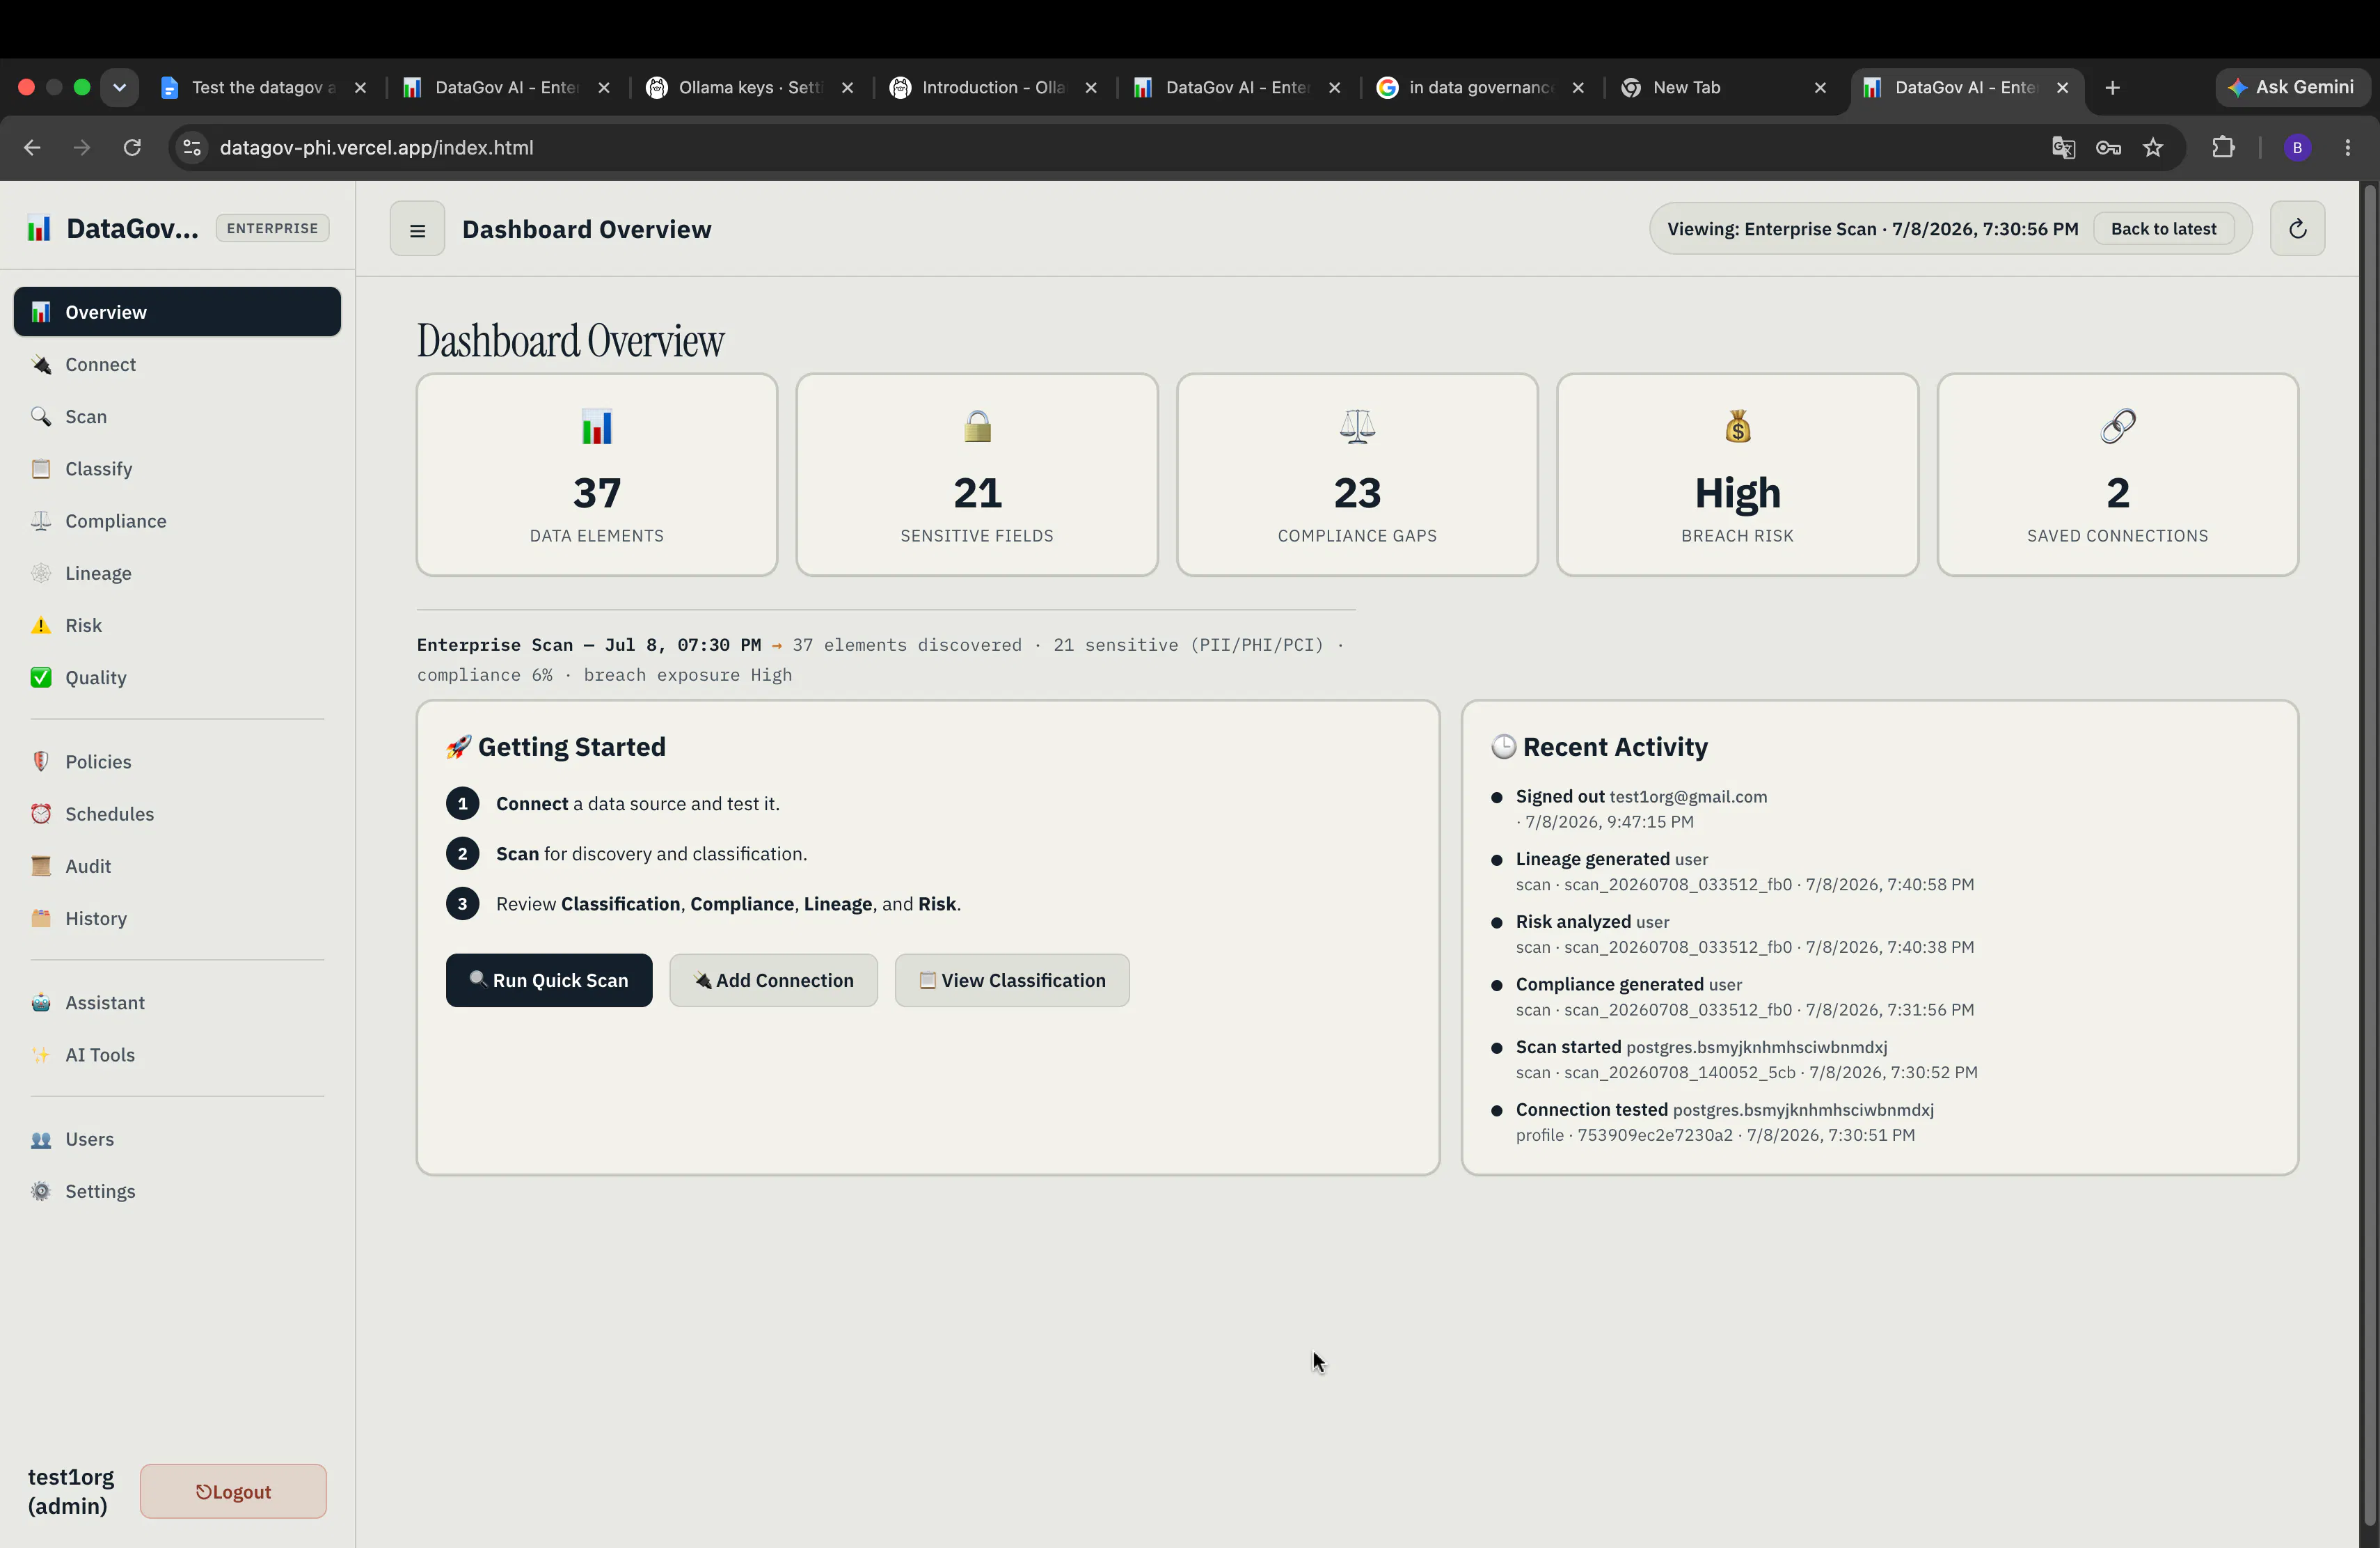The height and width of the screenshot is (1548, 2380).
Task: Open the password key icon
Action: (x=2108, y=148)
